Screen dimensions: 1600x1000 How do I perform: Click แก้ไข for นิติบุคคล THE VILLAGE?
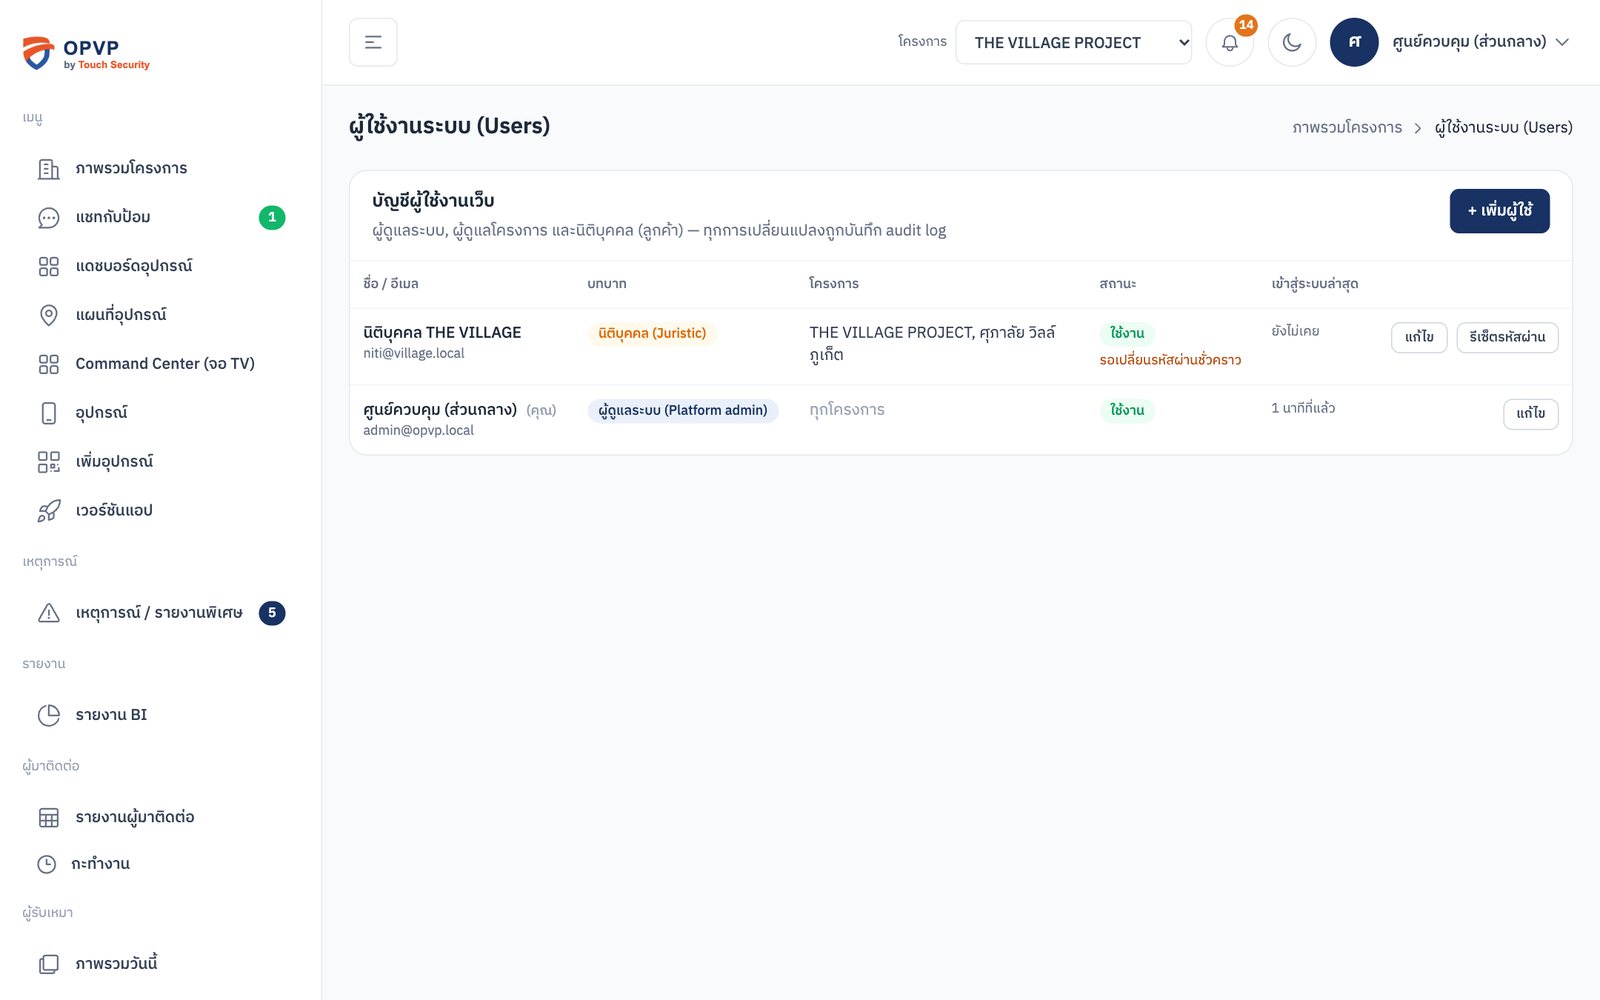(x=1419, y=338)
